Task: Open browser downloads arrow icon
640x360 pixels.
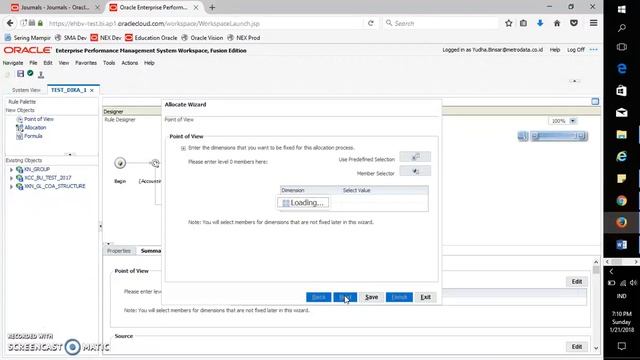Action: (540, 23)
